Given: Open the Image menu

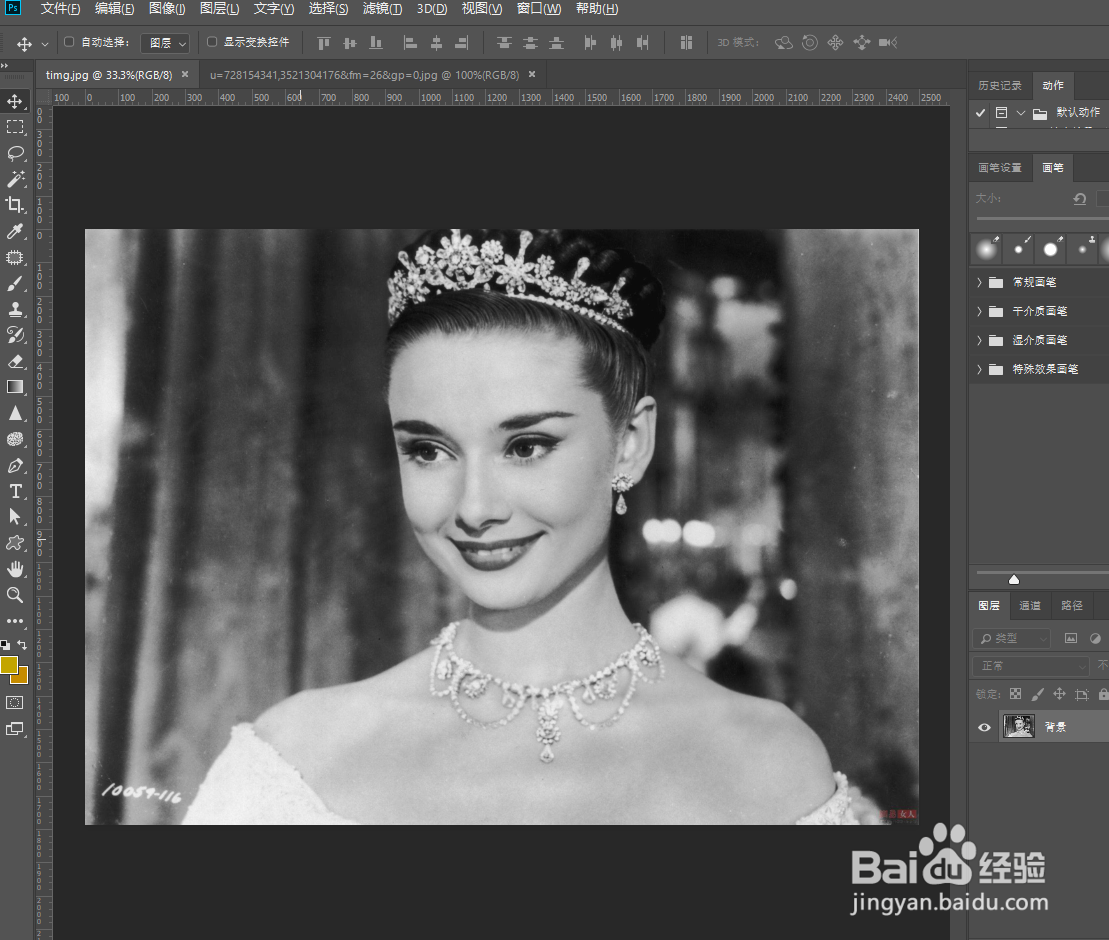Looking at the screenshot, I should point(167,8).
